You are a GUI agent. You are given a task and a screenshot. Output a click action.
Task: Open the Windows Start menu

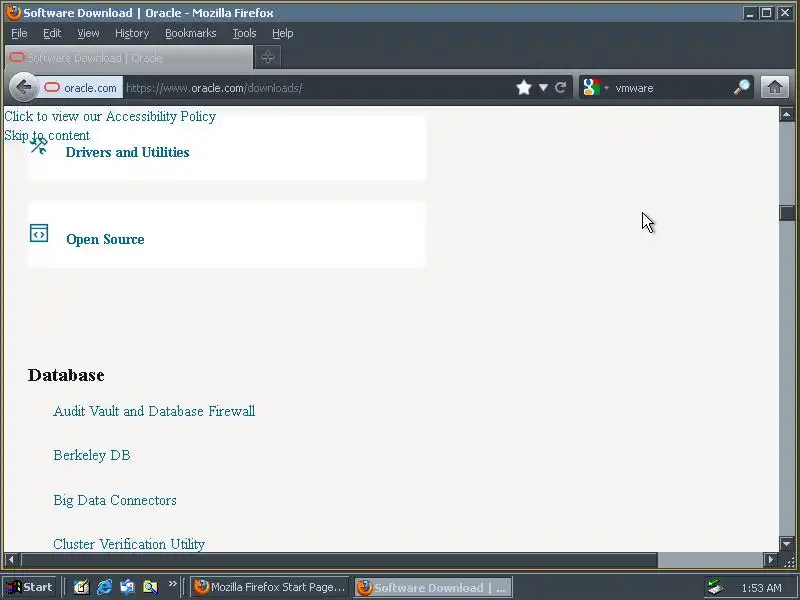30,587
